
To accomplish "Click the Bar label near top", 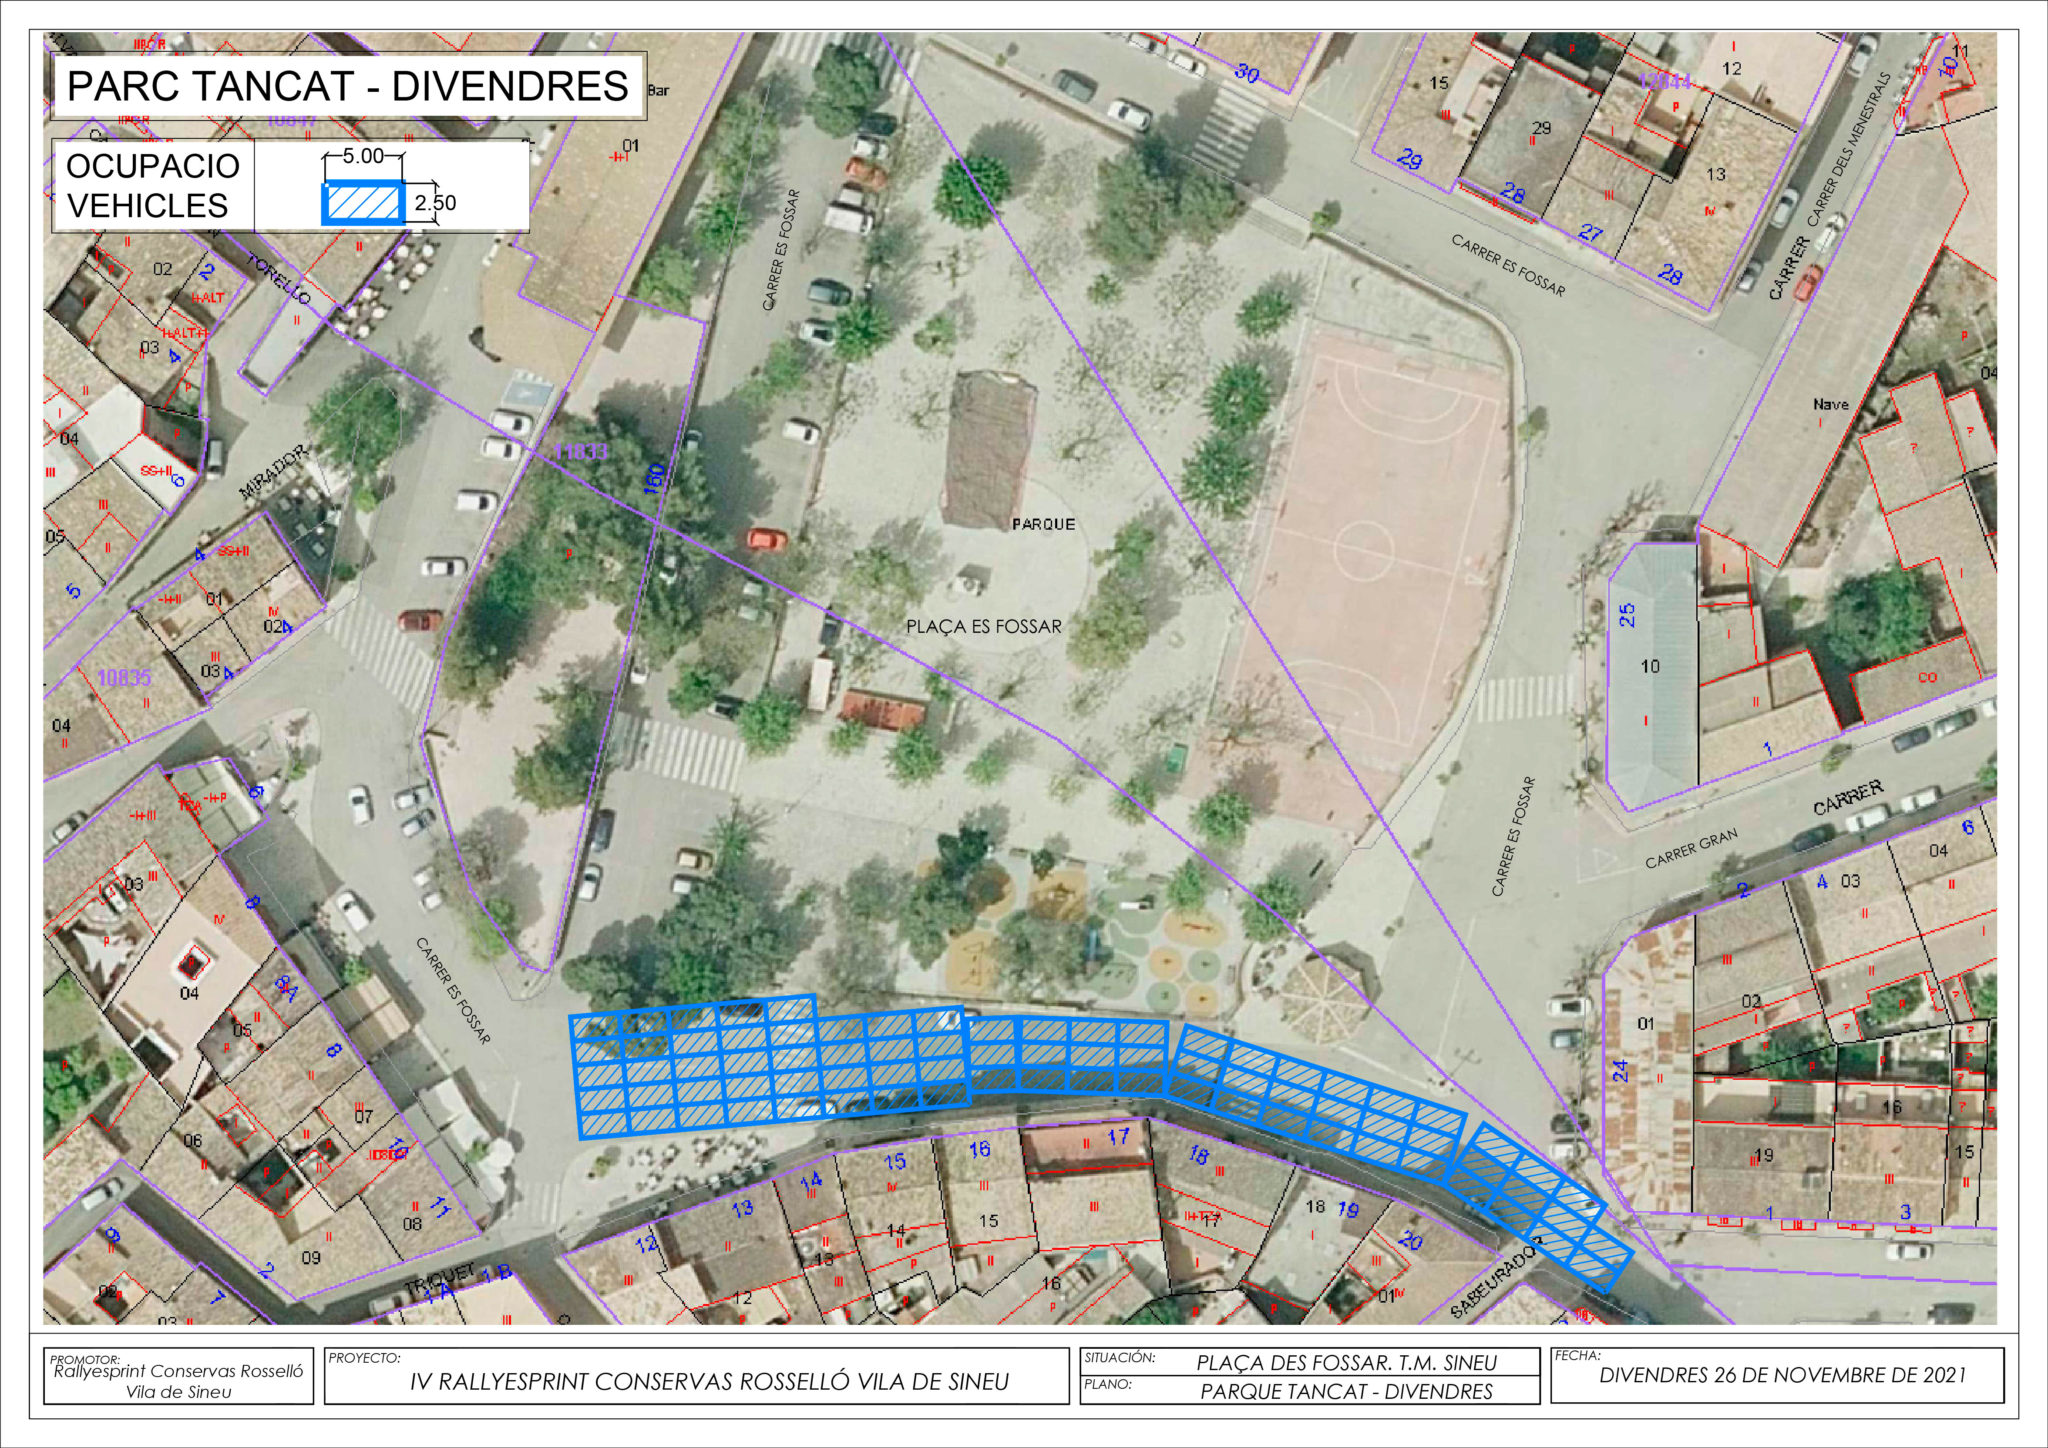I will point(658,89).
